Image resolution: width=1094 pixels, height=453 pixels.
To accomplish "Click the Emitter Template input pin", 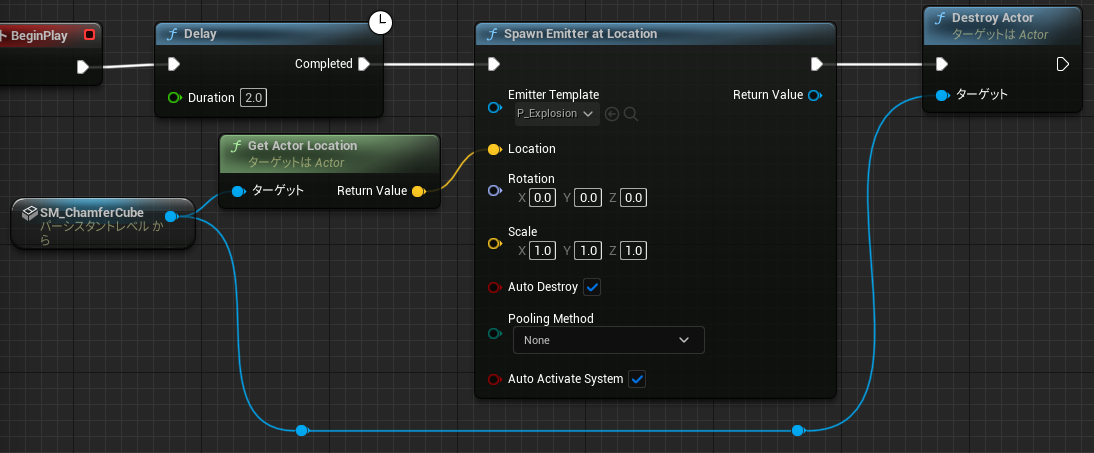I will coord(495,107).
